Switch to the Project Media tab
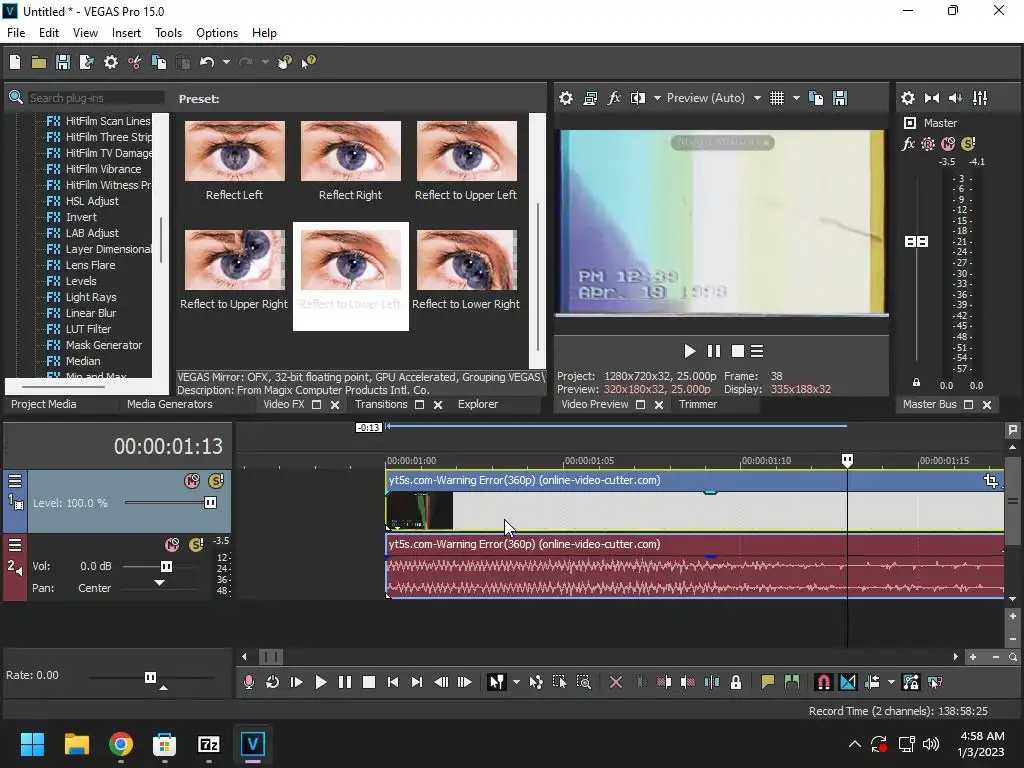This screenshot has height=768, width=1024. 44,404
